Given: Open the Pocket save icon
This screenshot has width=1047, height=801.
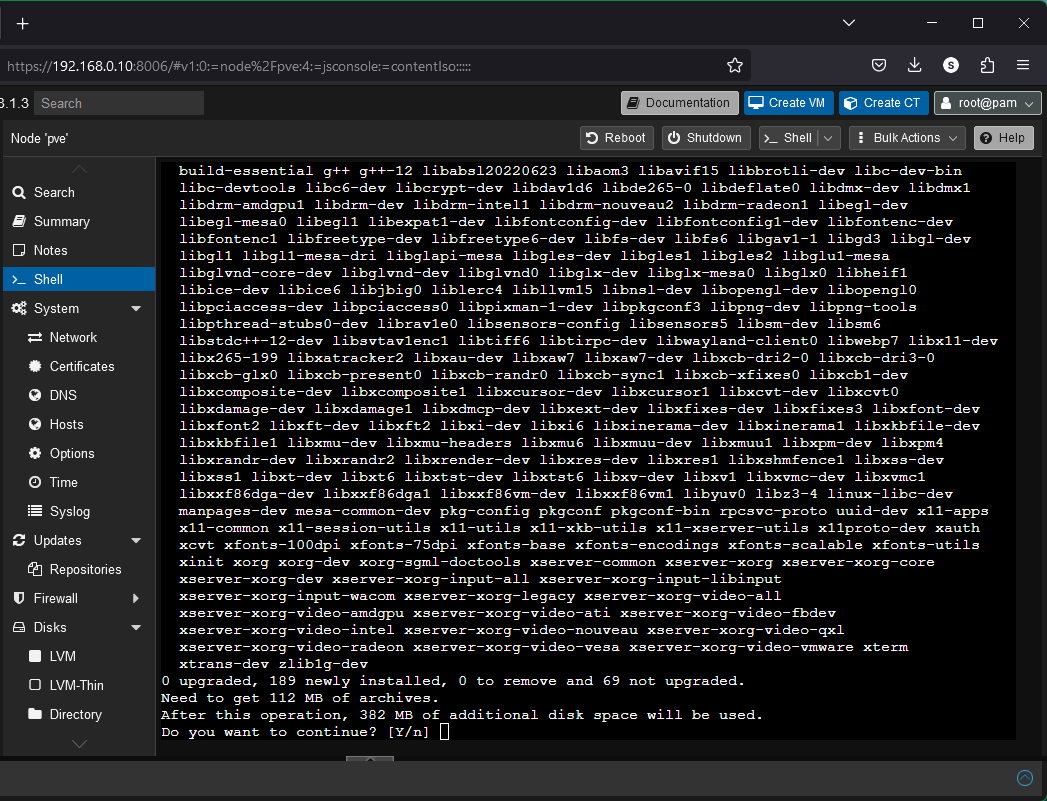Looking at the screenshot, I should coord(879,65).
